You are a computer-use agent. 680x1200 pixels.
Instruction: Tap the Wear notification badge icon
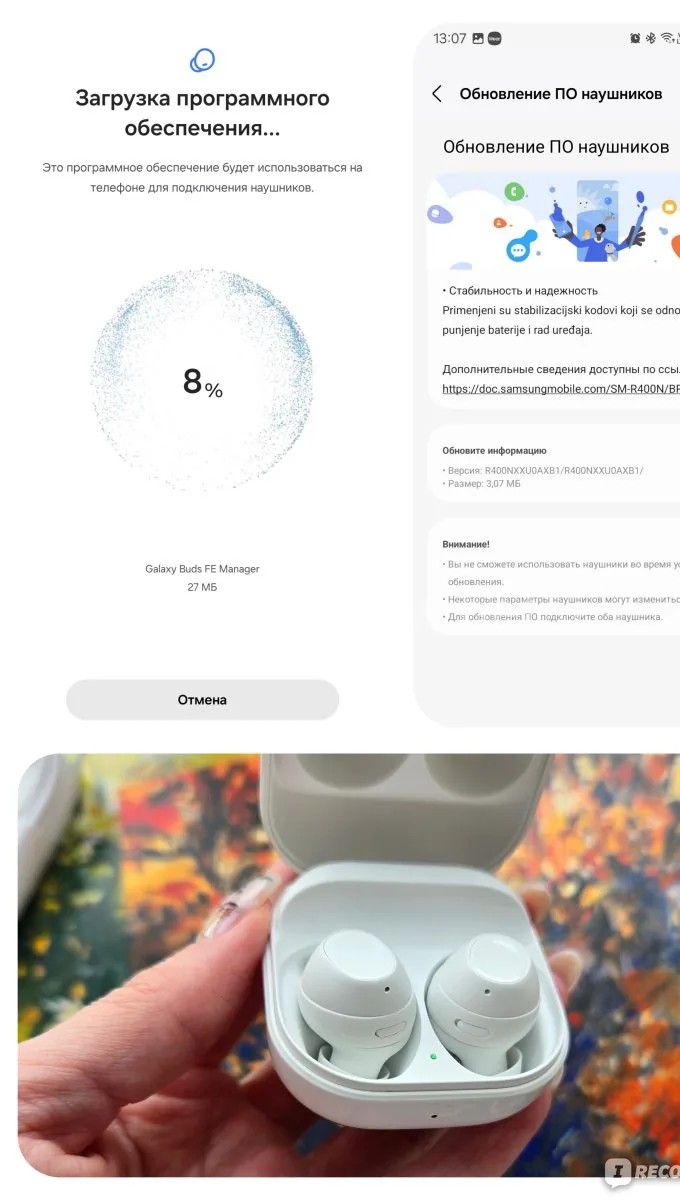click(494, 38)
